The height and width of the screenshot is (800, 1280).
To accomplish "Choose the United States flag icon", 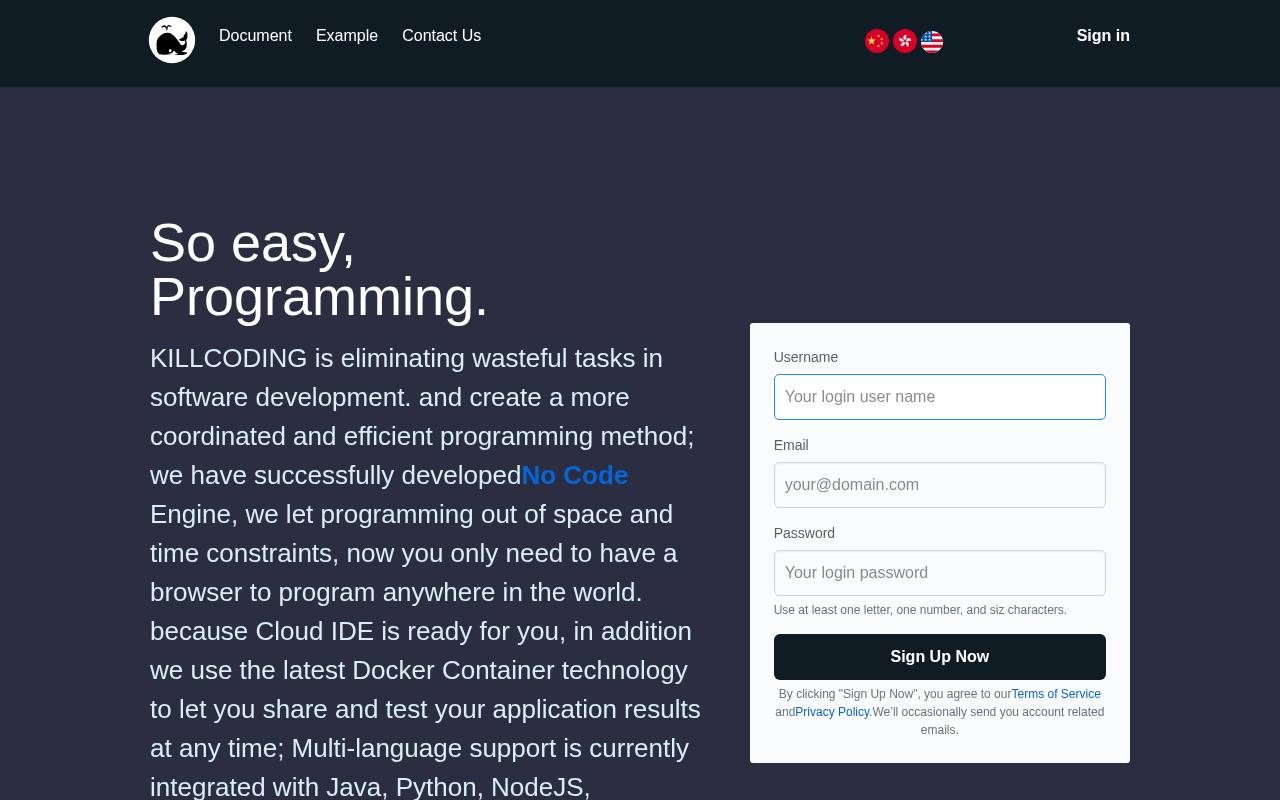I will (932, 41).
